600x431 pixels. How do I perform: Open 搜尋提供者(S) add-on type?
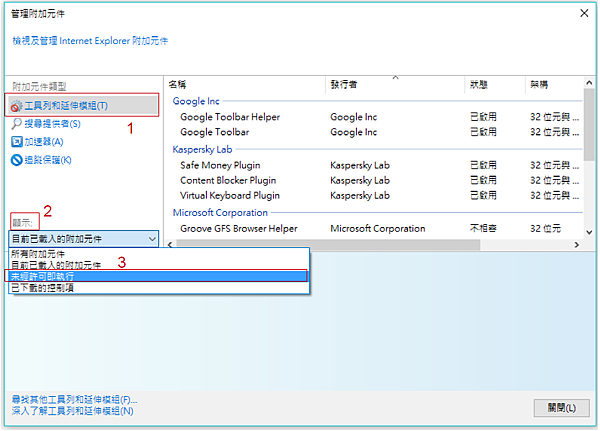[x=52, y=124]
